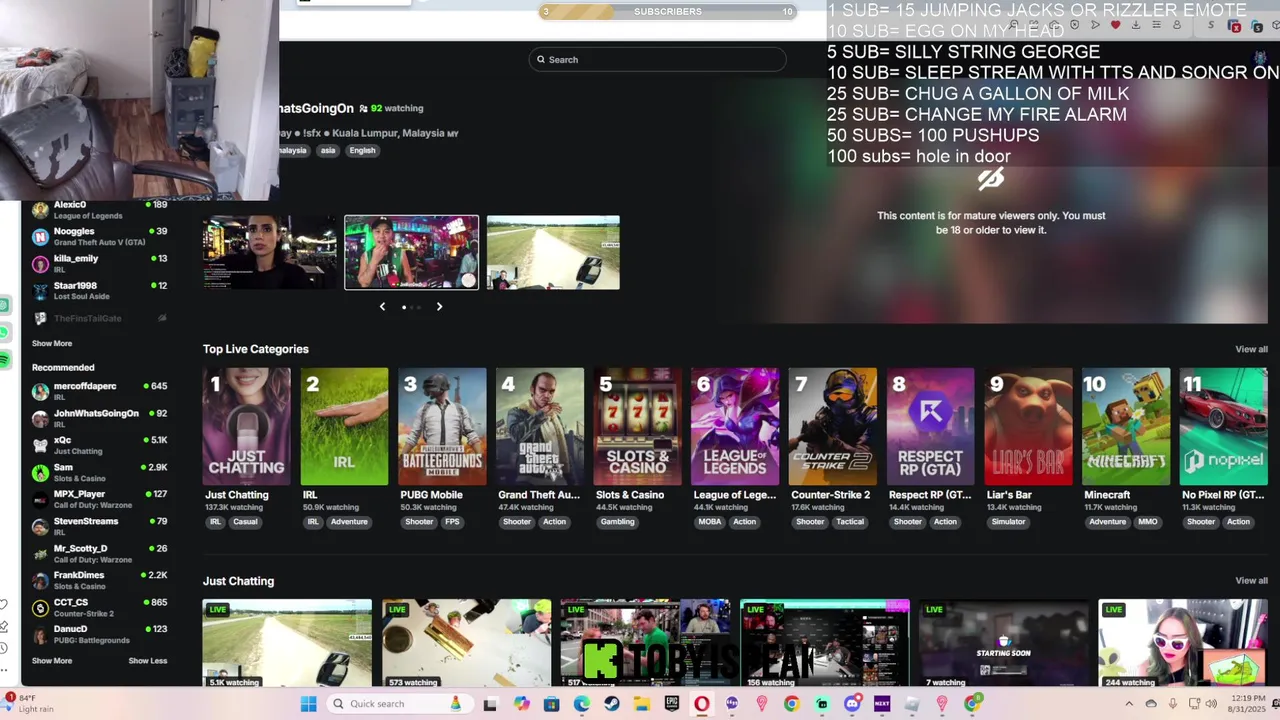Expand followed channels with Show More
This screenshot has height=720, width=1280.
coord(52,343)
